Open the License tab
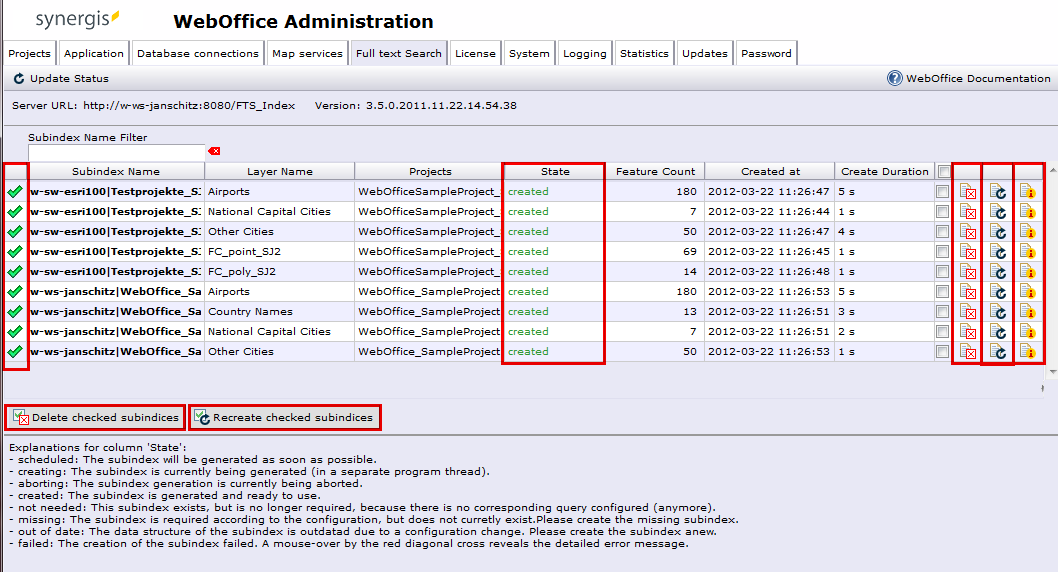Viewport: 1058px width, 572px height. tap(475, 53)
